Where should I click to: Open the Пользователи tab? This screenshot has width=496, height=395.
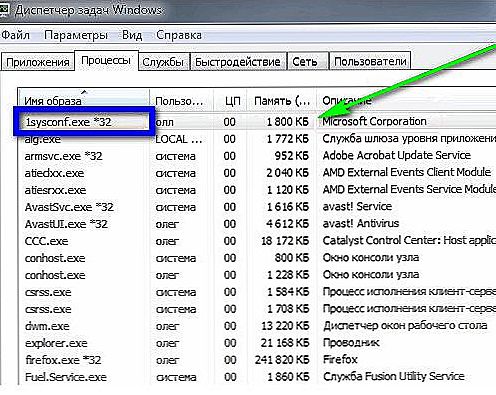(370, 62)
